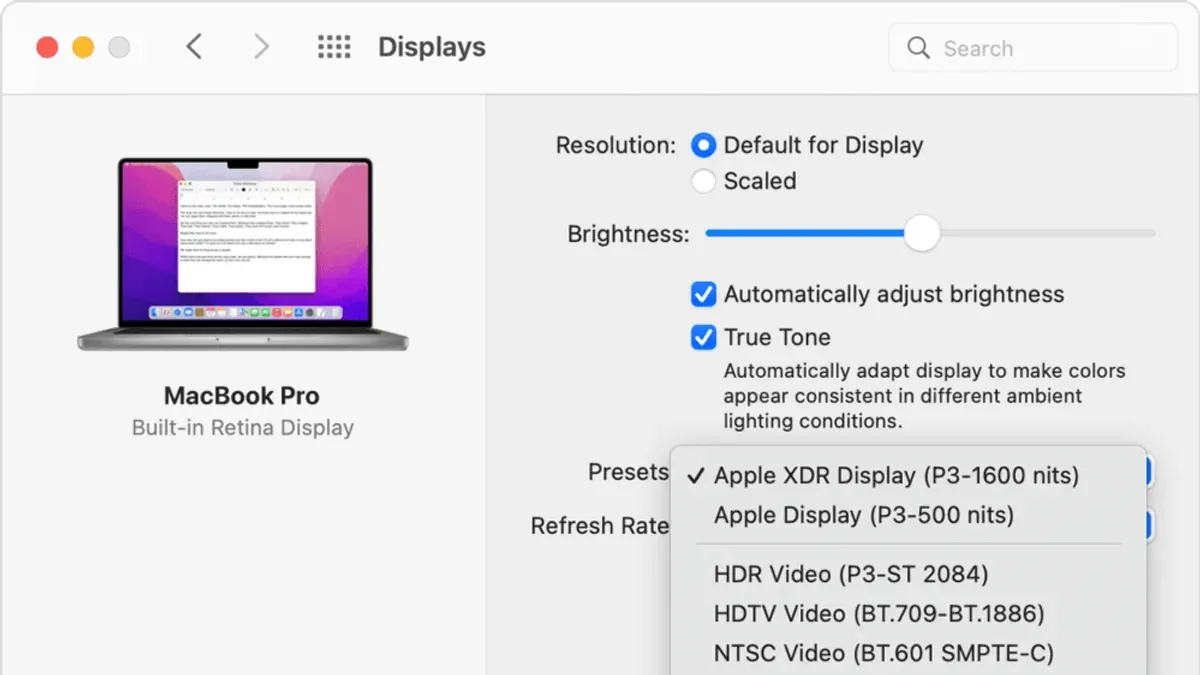Show all preferences grid icon
1200x675 pixels.
click(x=334, y=47)
